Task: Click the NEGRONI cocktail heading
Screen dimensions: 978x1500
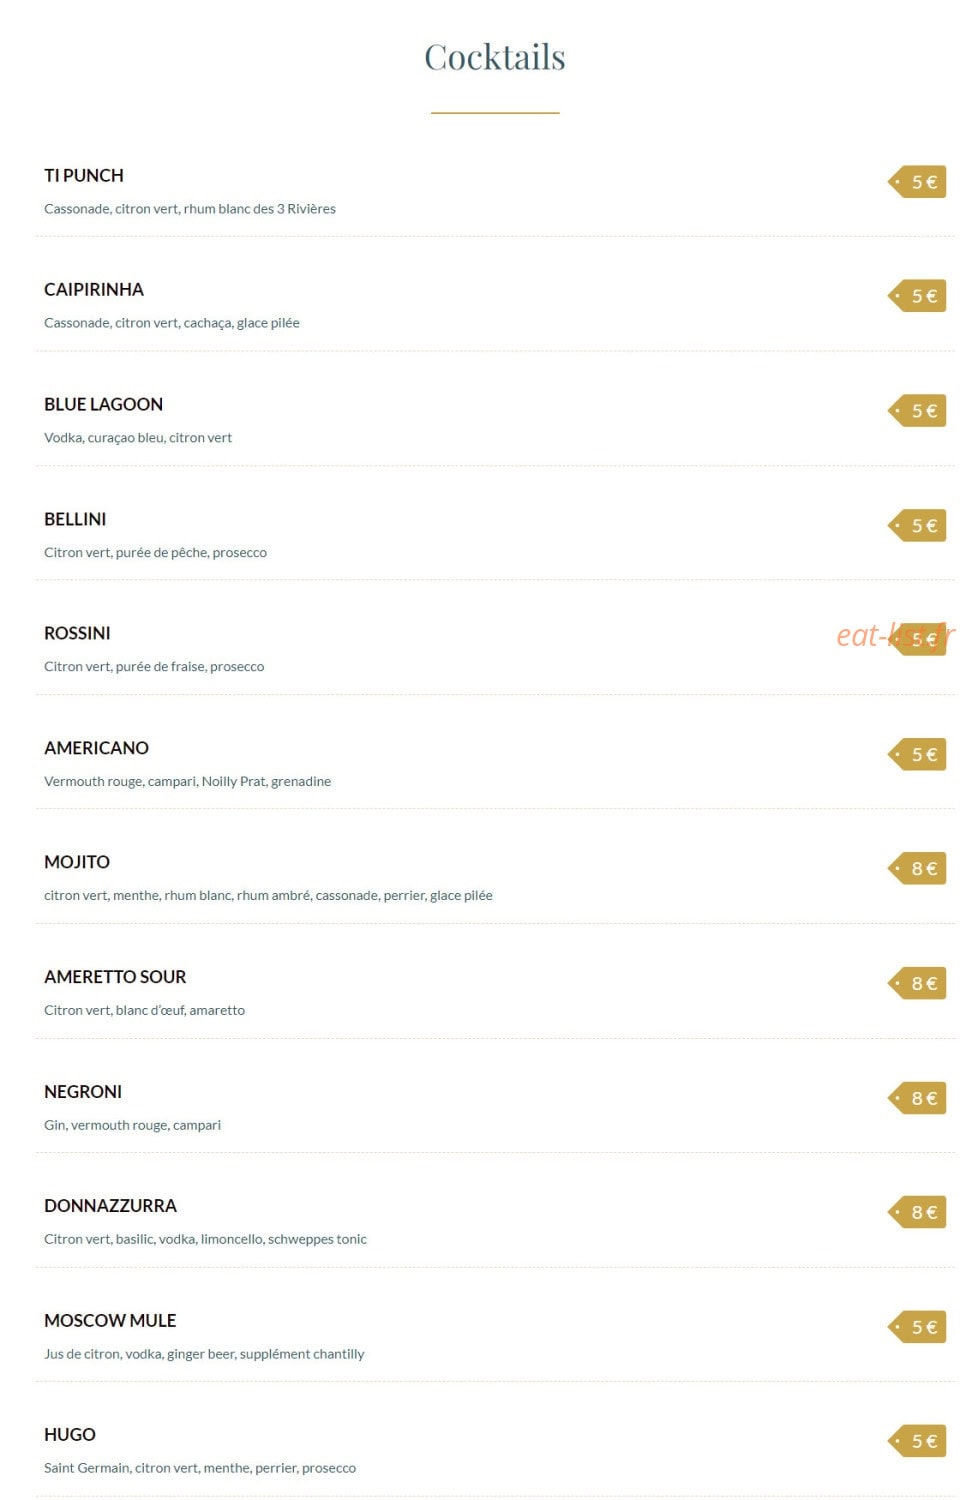Action: (x=83, y=1092)
